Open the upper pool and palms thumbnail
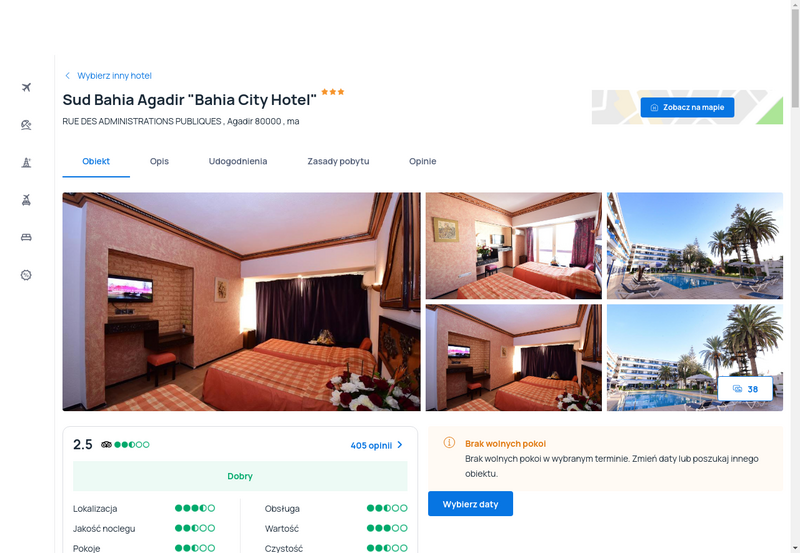The image size is (800, 553). pyautogui.click(x=694, y=245)
